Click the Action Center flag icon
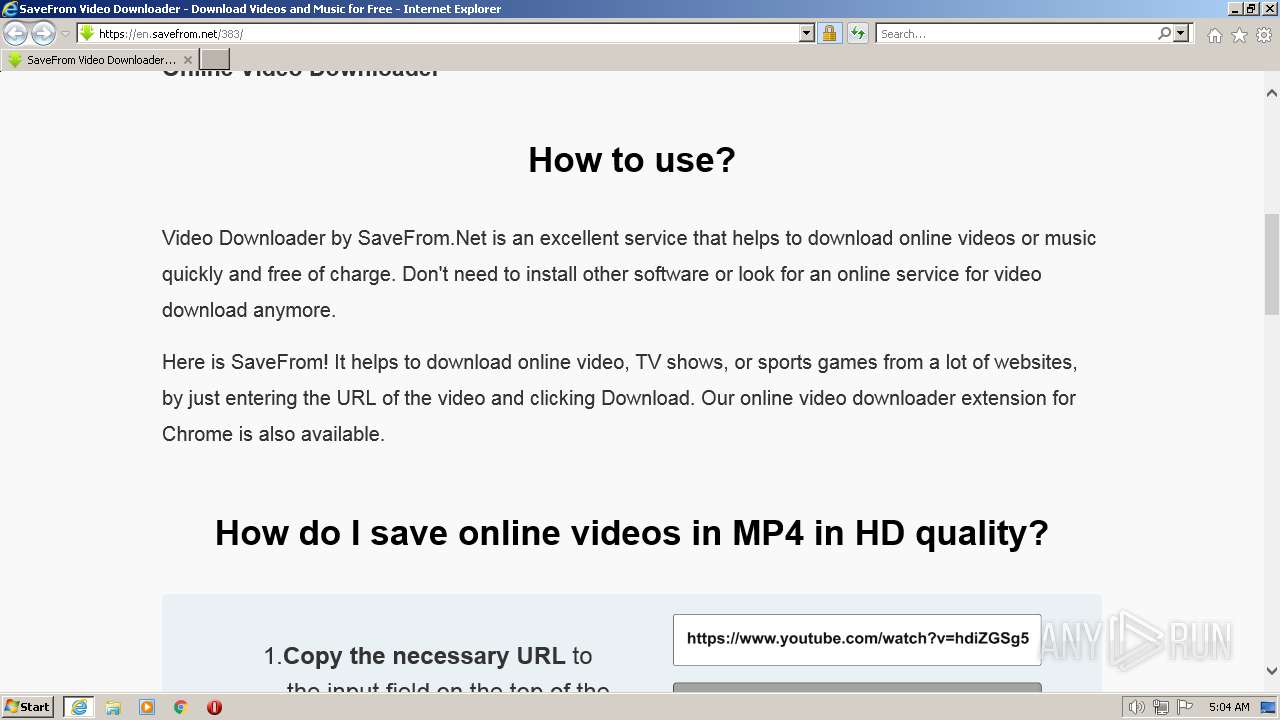 [1183, 707]
